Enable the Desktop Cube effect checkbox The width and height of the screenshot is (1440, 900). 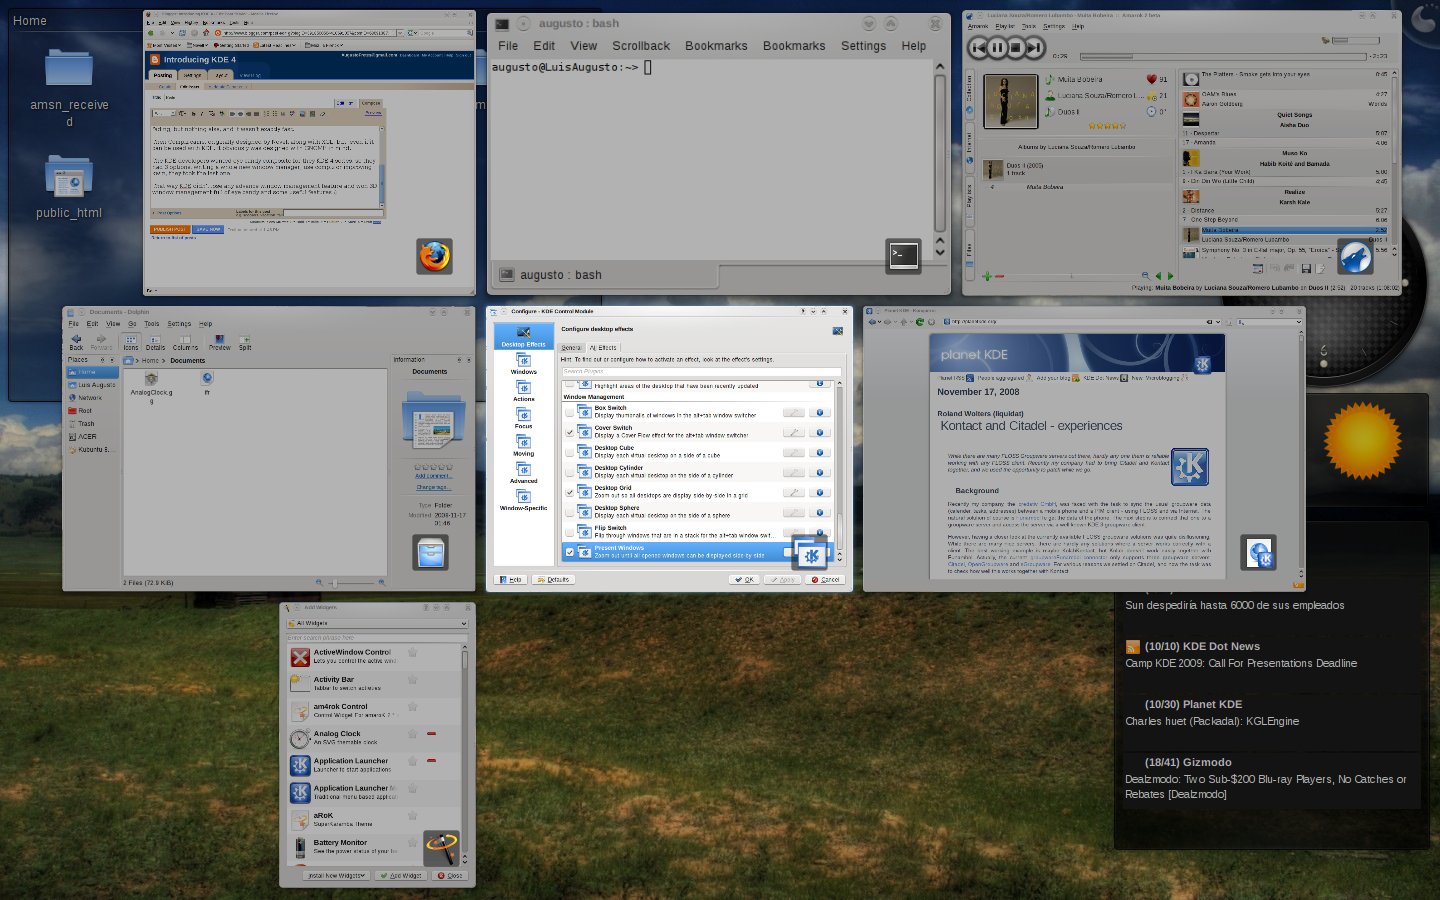[x=570, y=452]
